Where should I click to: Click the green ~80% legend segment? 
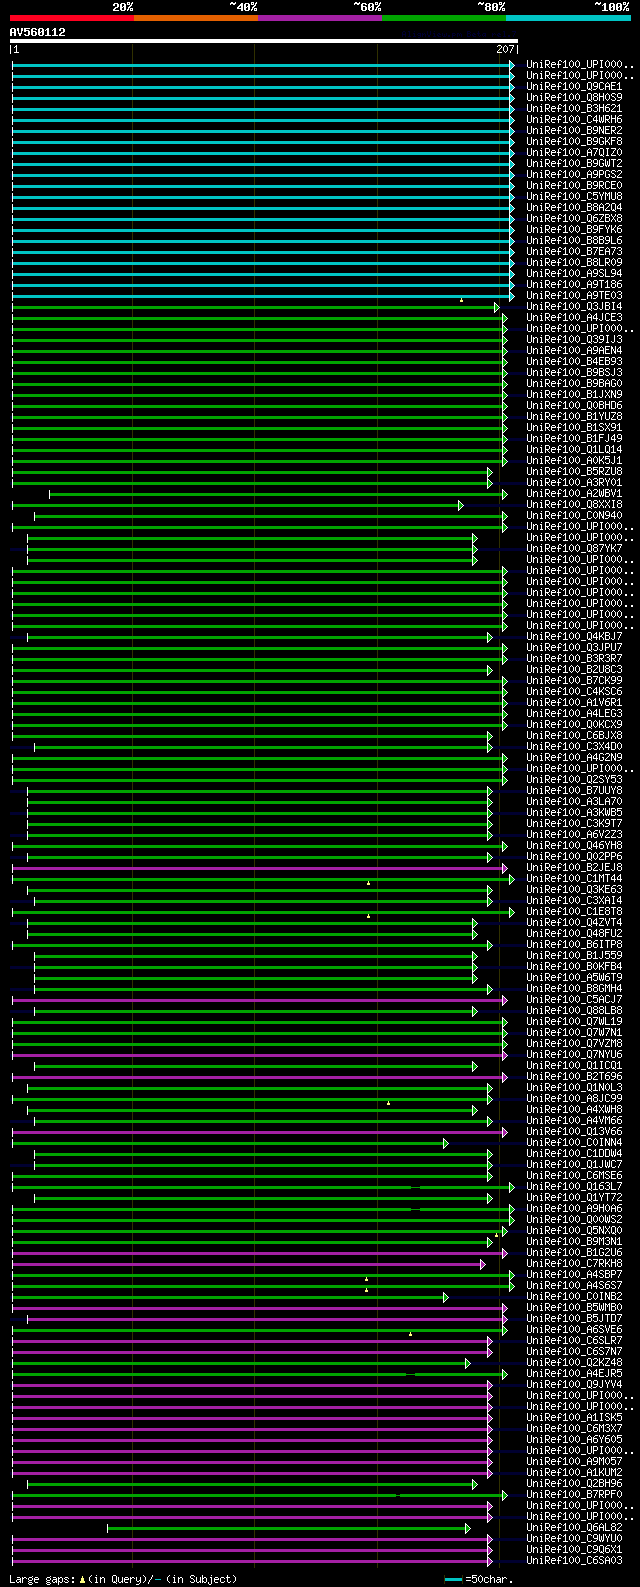pyautogui.click(x=444, y=17)
